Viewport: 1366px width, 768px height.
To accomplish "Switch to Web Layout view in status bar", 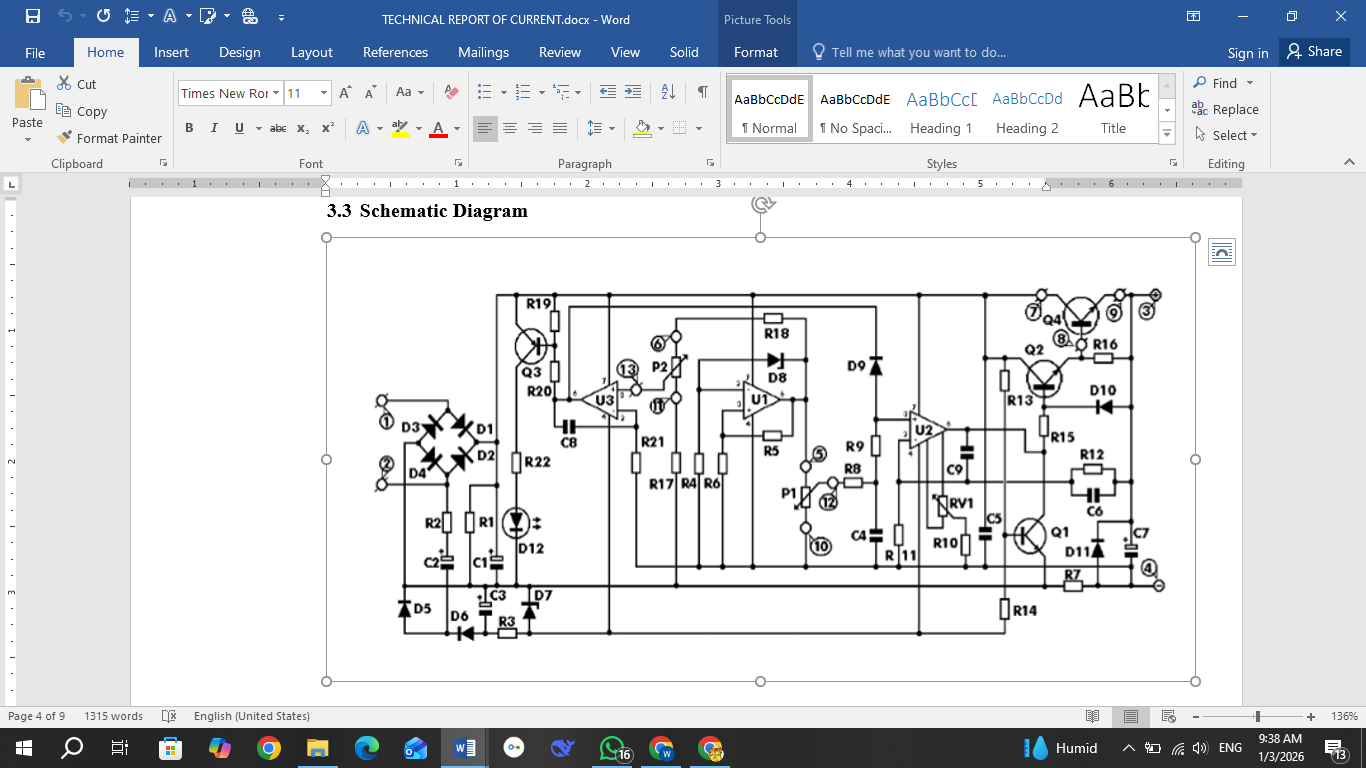I will pos(1168,716).
